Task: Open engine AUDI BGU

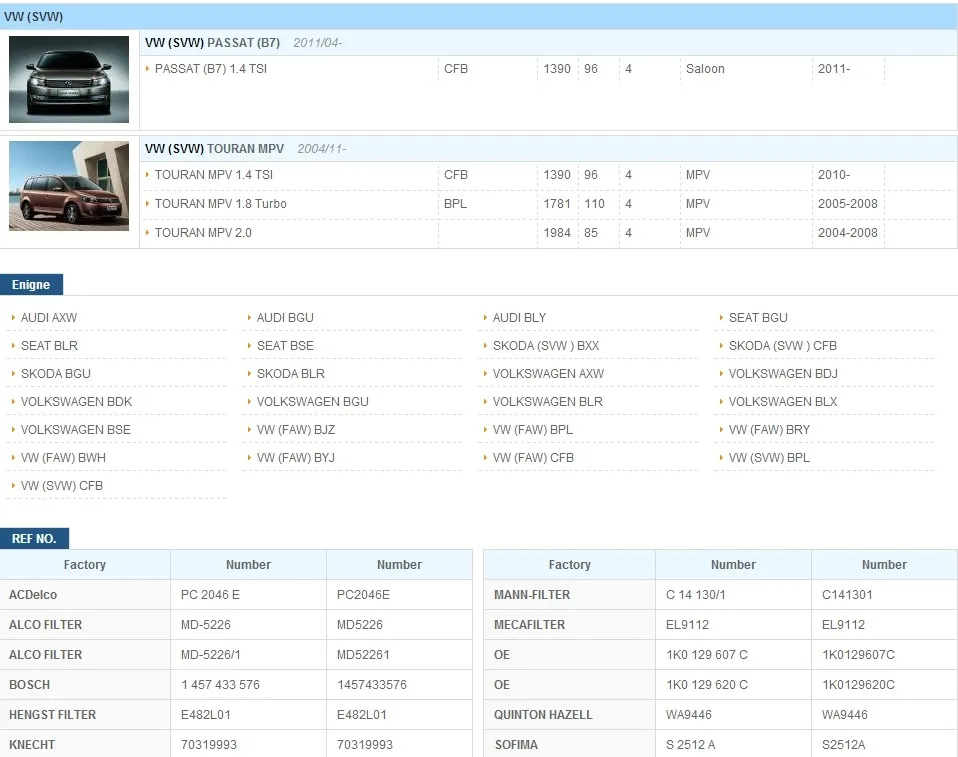Action: pyautogui.click(x=285, y=318)
